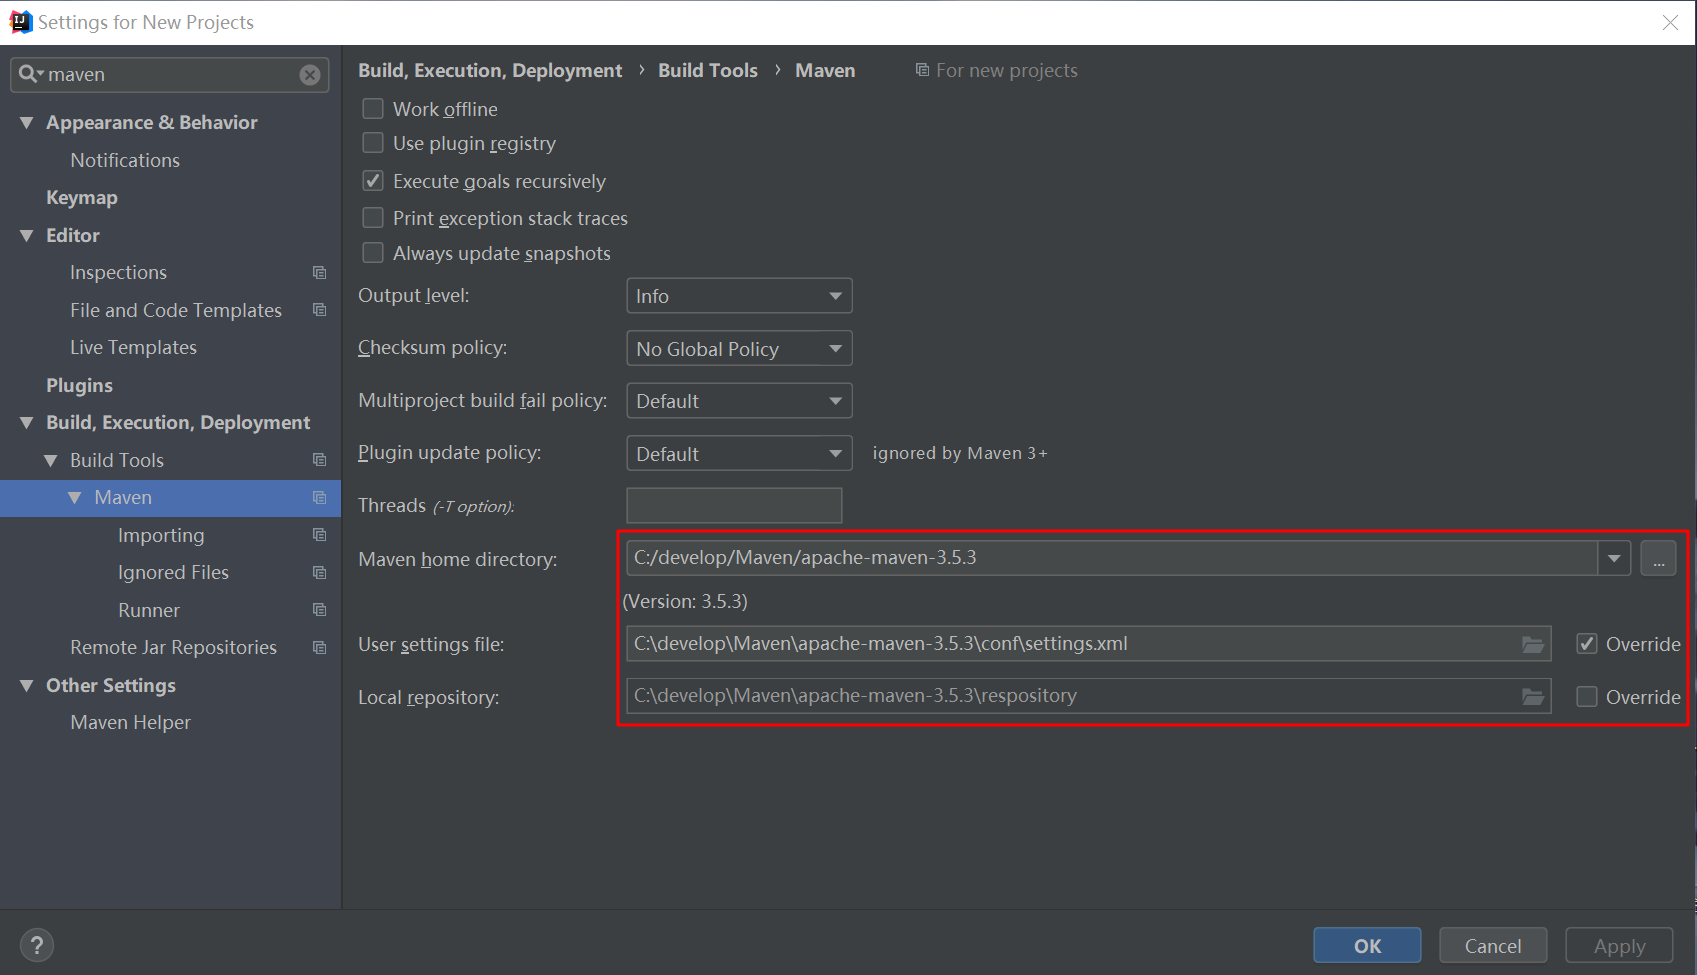This screenshot has height=975, width=1697.
Task: Click the help question mark icon
Action: click(37, 945)
